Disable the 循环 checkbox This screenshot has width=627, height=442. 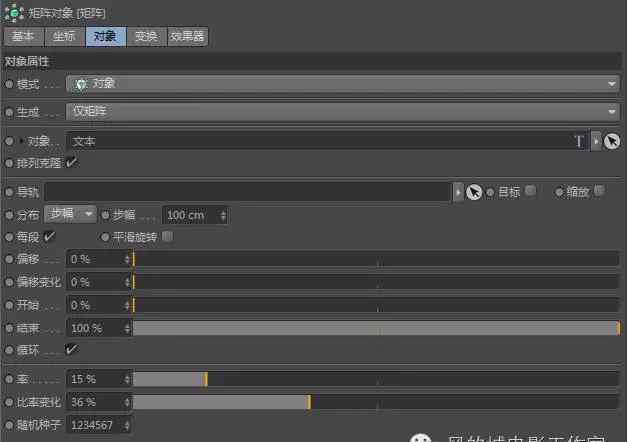click(71, 349)
